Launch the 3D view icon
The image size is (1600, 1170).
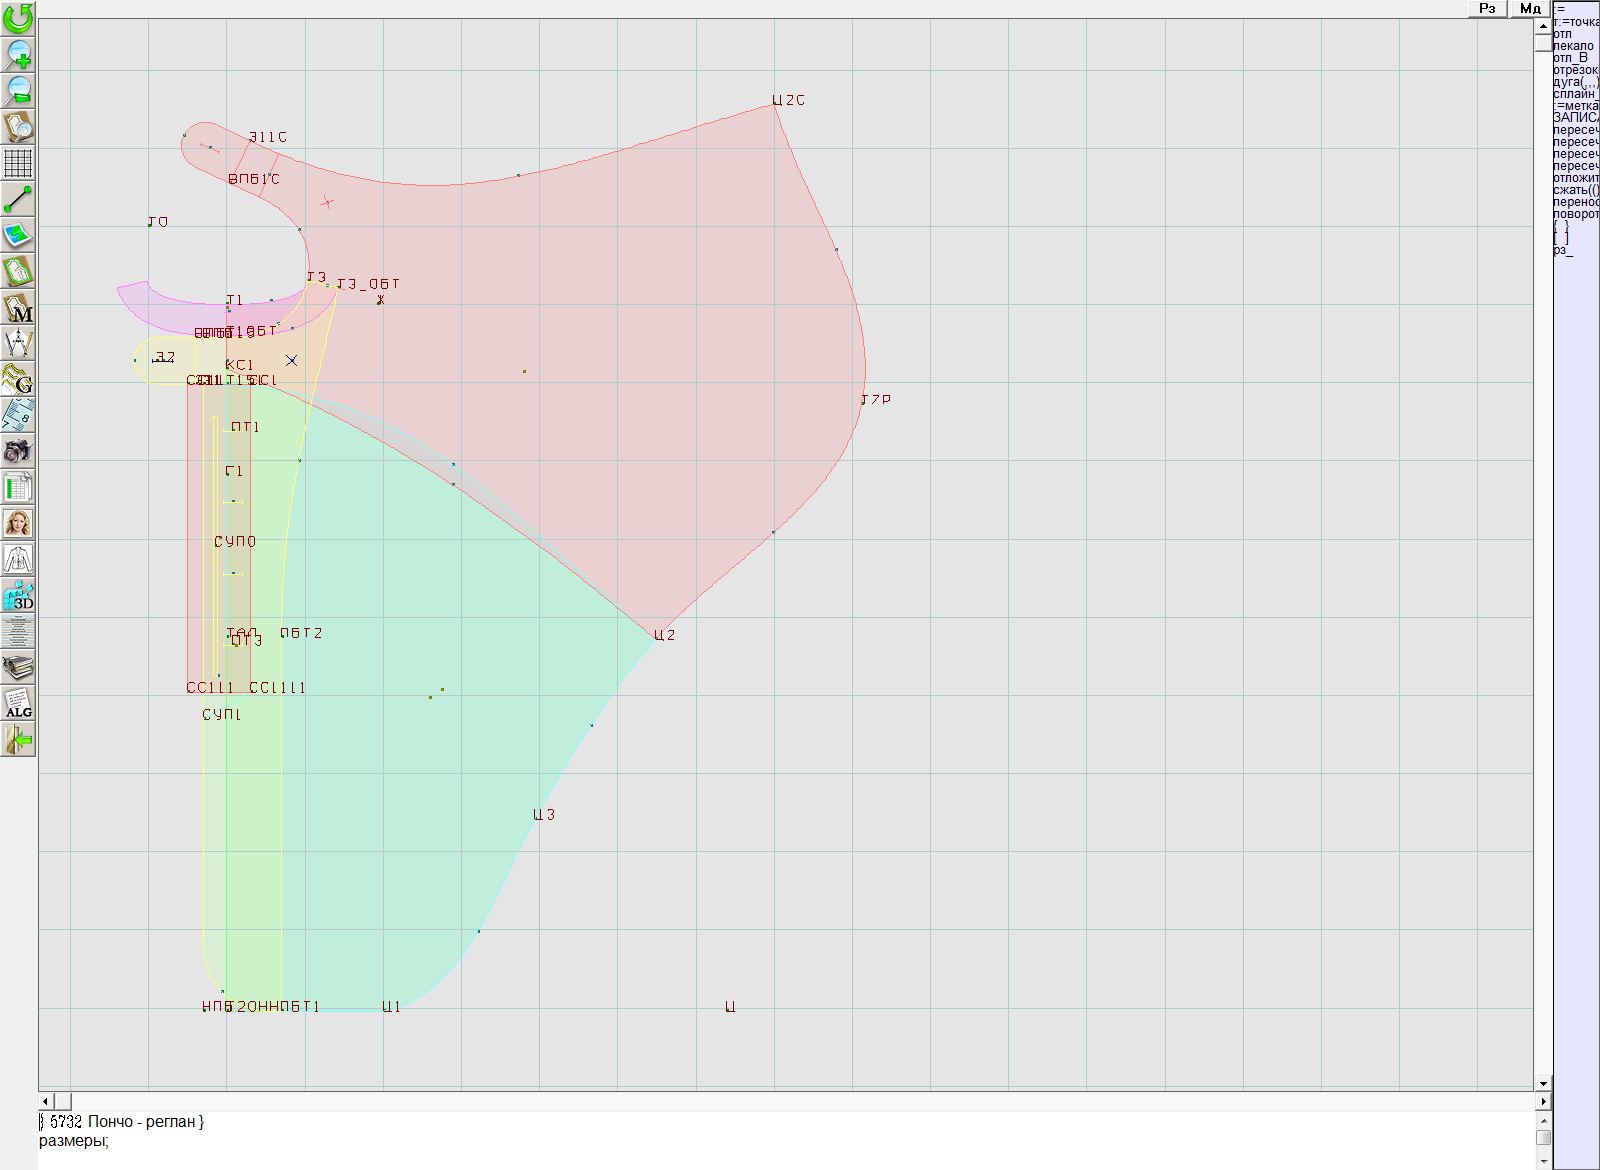point(18,595)
